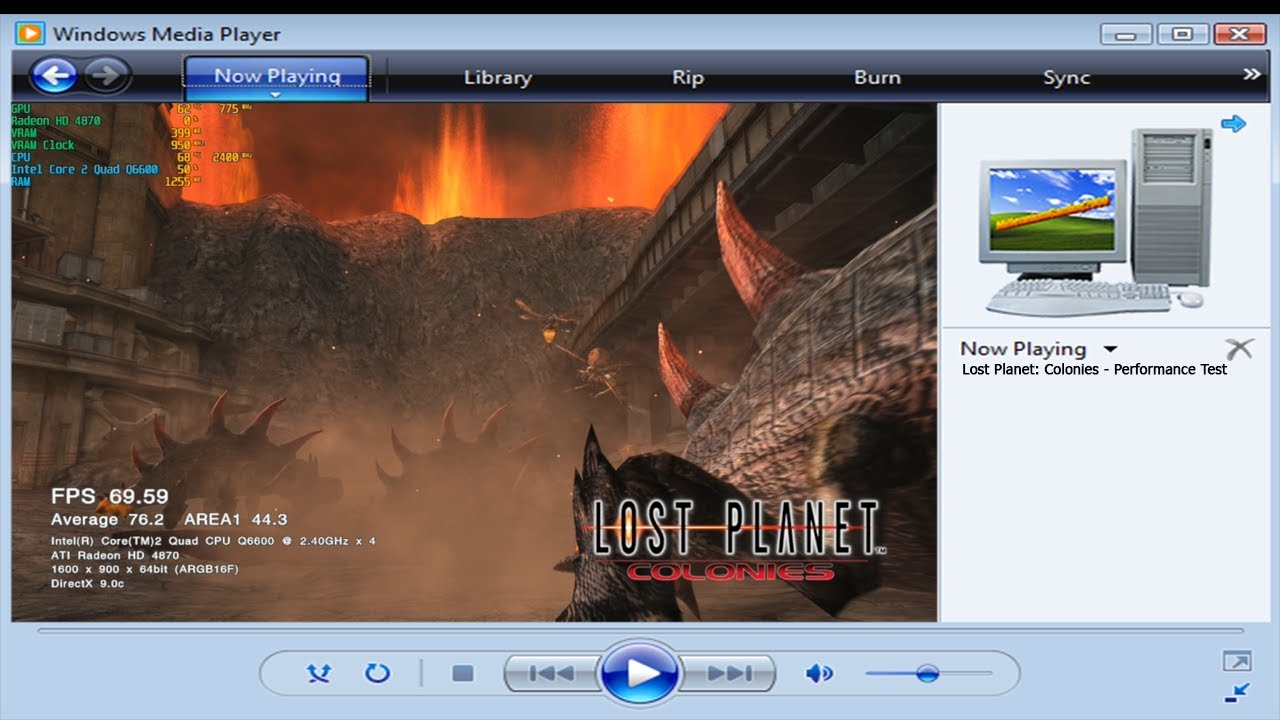Click the seek bar track
The height and width of the screenshot is (720, 1280).
(x=640, y=631)
